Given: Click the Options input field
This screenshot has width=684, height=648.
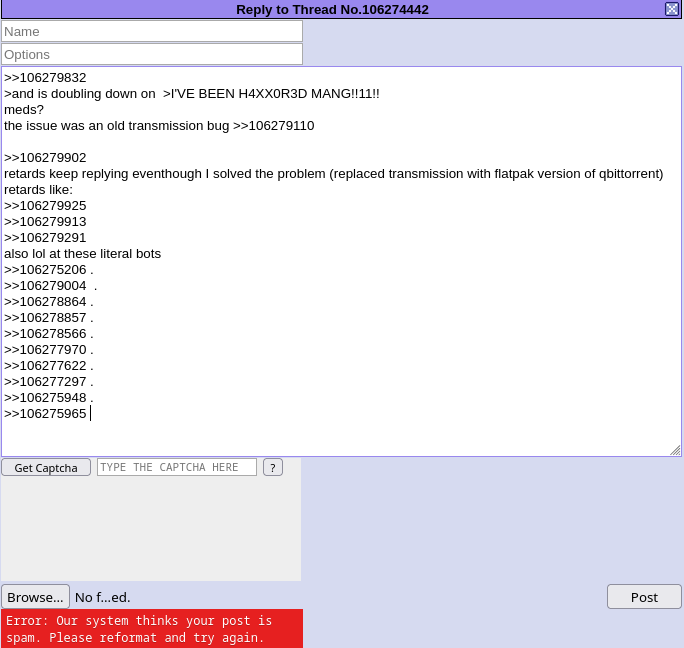Looking at the screenshot, I should point(152,55).
